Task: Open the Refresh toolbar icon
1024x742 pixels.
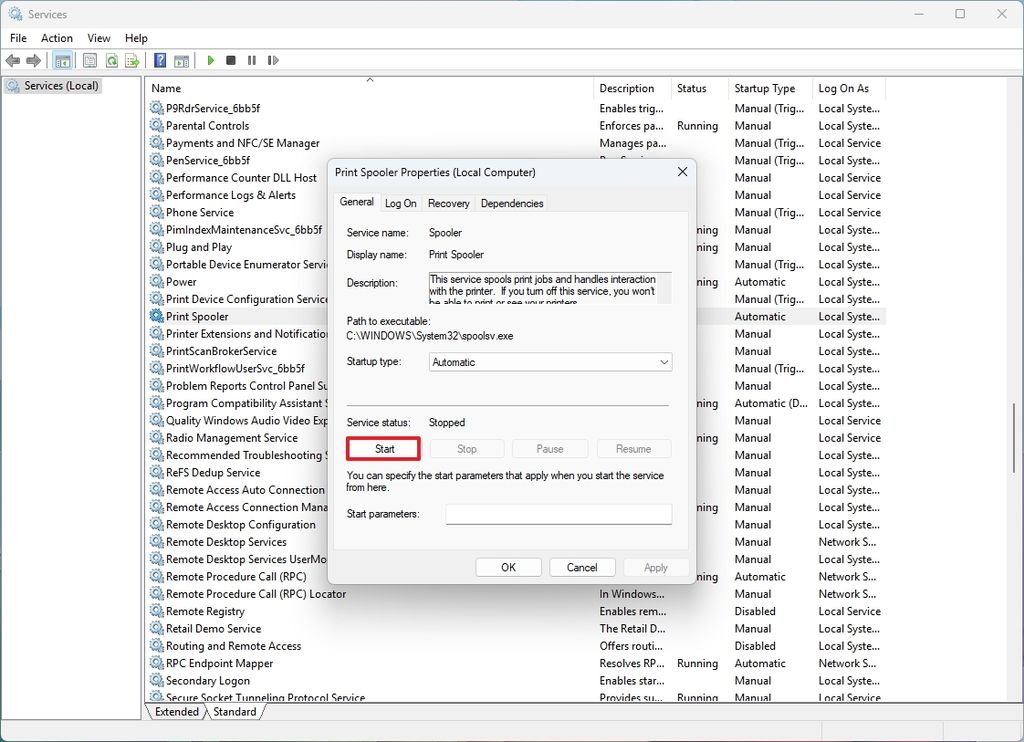Action: (110, 60)
